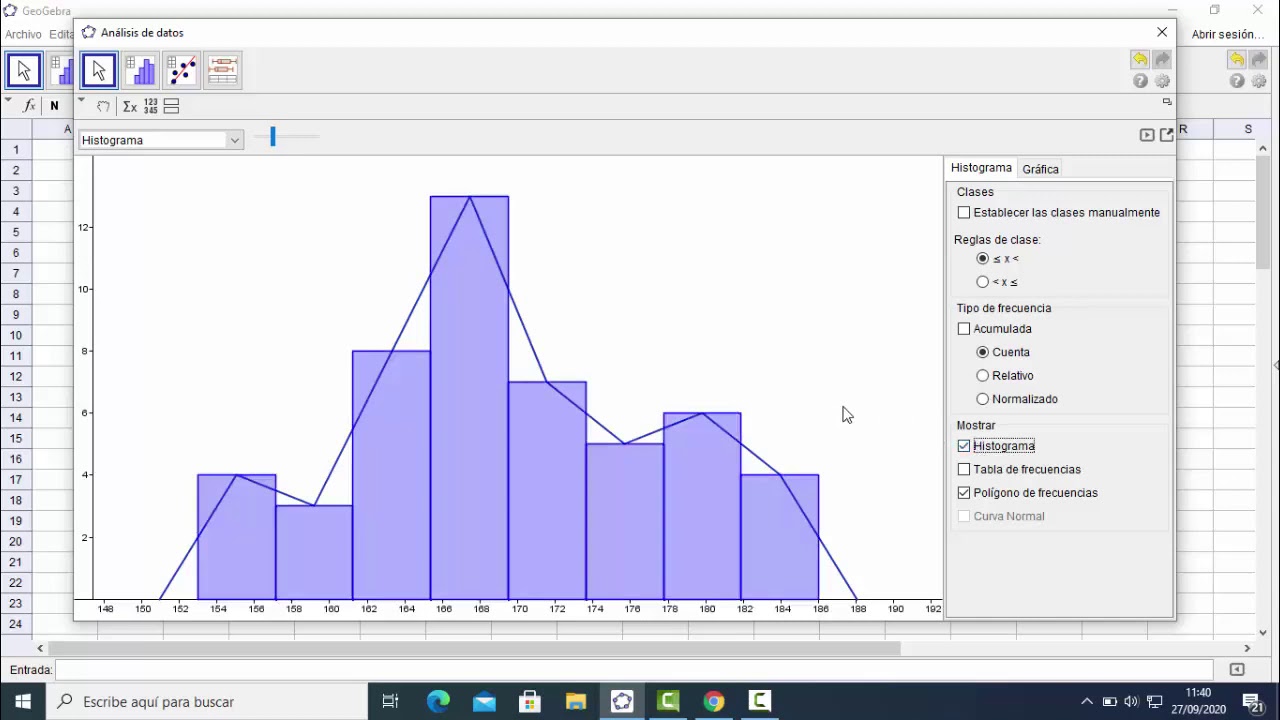Toggle bold N style in spreadsheet bar
Screen dimensions: 1280x720
click(54, 106)
